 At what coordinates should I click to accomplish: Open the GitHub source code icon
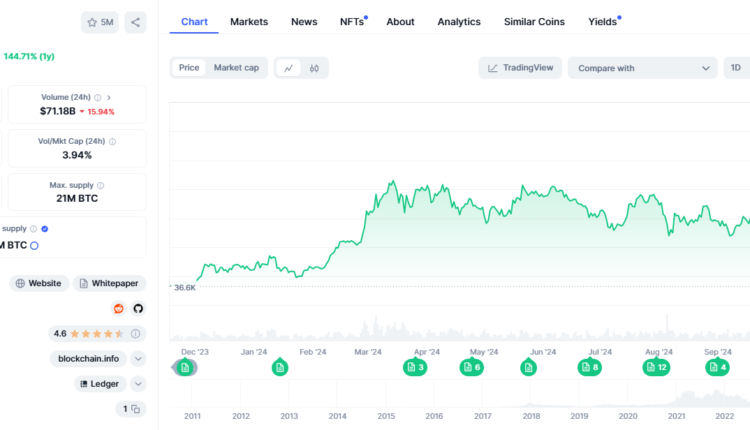point(138,309)
